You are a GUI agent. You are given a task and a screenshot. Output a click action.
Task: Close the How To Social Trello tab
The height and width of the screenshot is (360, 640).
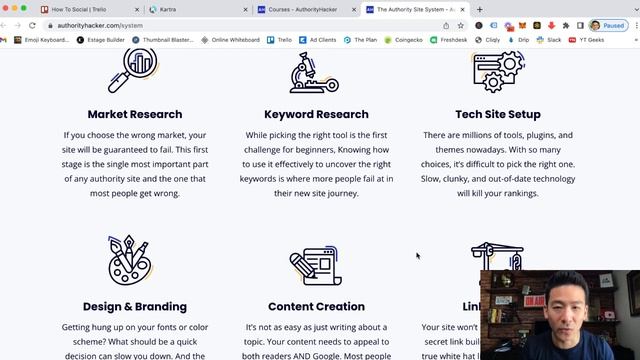pyautogui.click(x=137, y=9)
